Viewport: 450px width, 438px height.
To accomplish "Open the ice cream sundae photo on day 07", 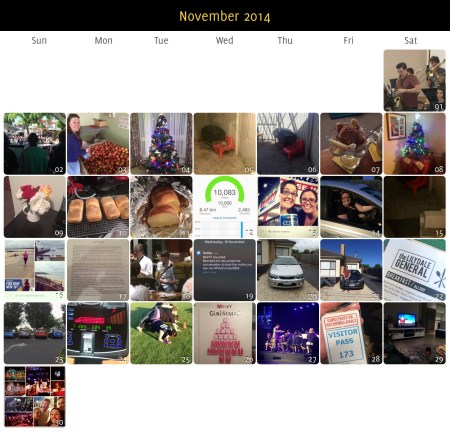I will tap(351, 144).
